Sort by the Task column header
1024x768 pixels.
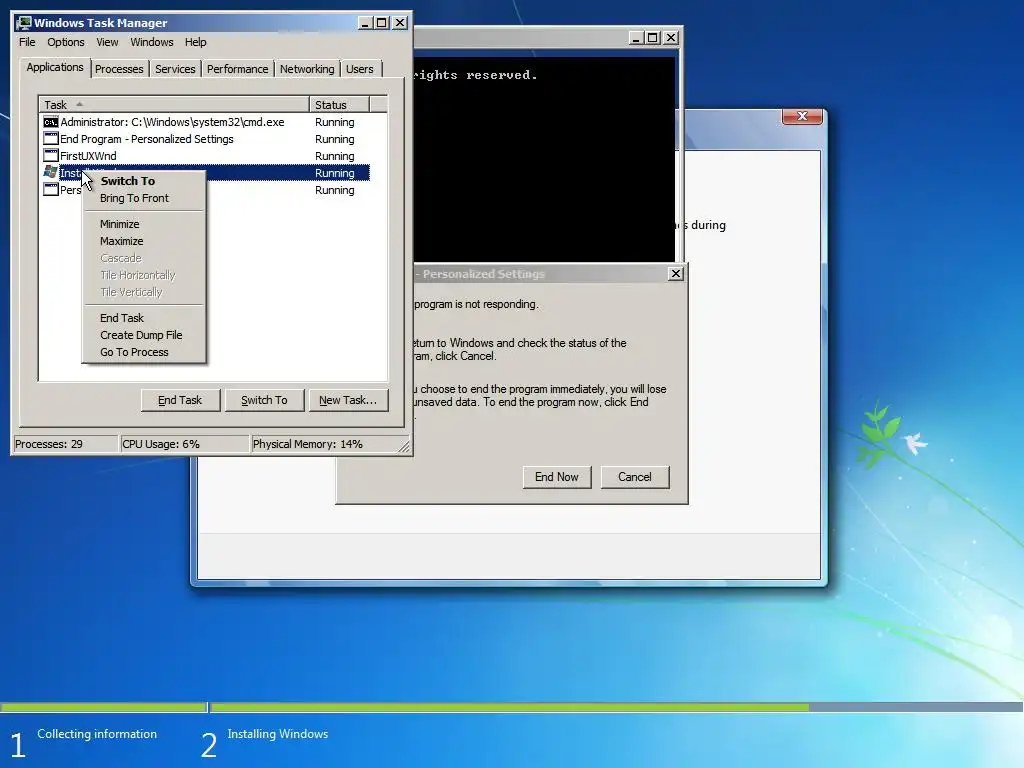pos(174,104)
